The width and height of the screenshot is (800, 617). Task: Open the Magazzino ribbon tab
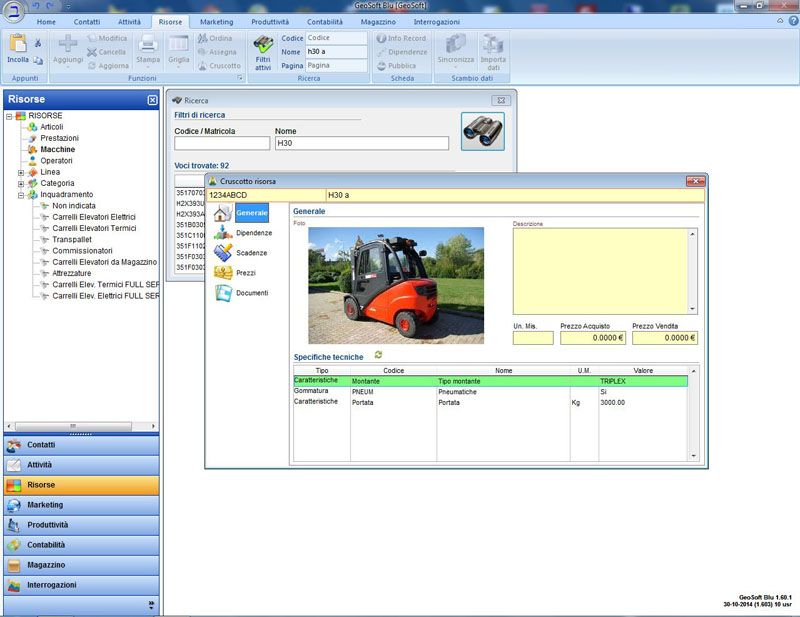[x=376, y=21]
